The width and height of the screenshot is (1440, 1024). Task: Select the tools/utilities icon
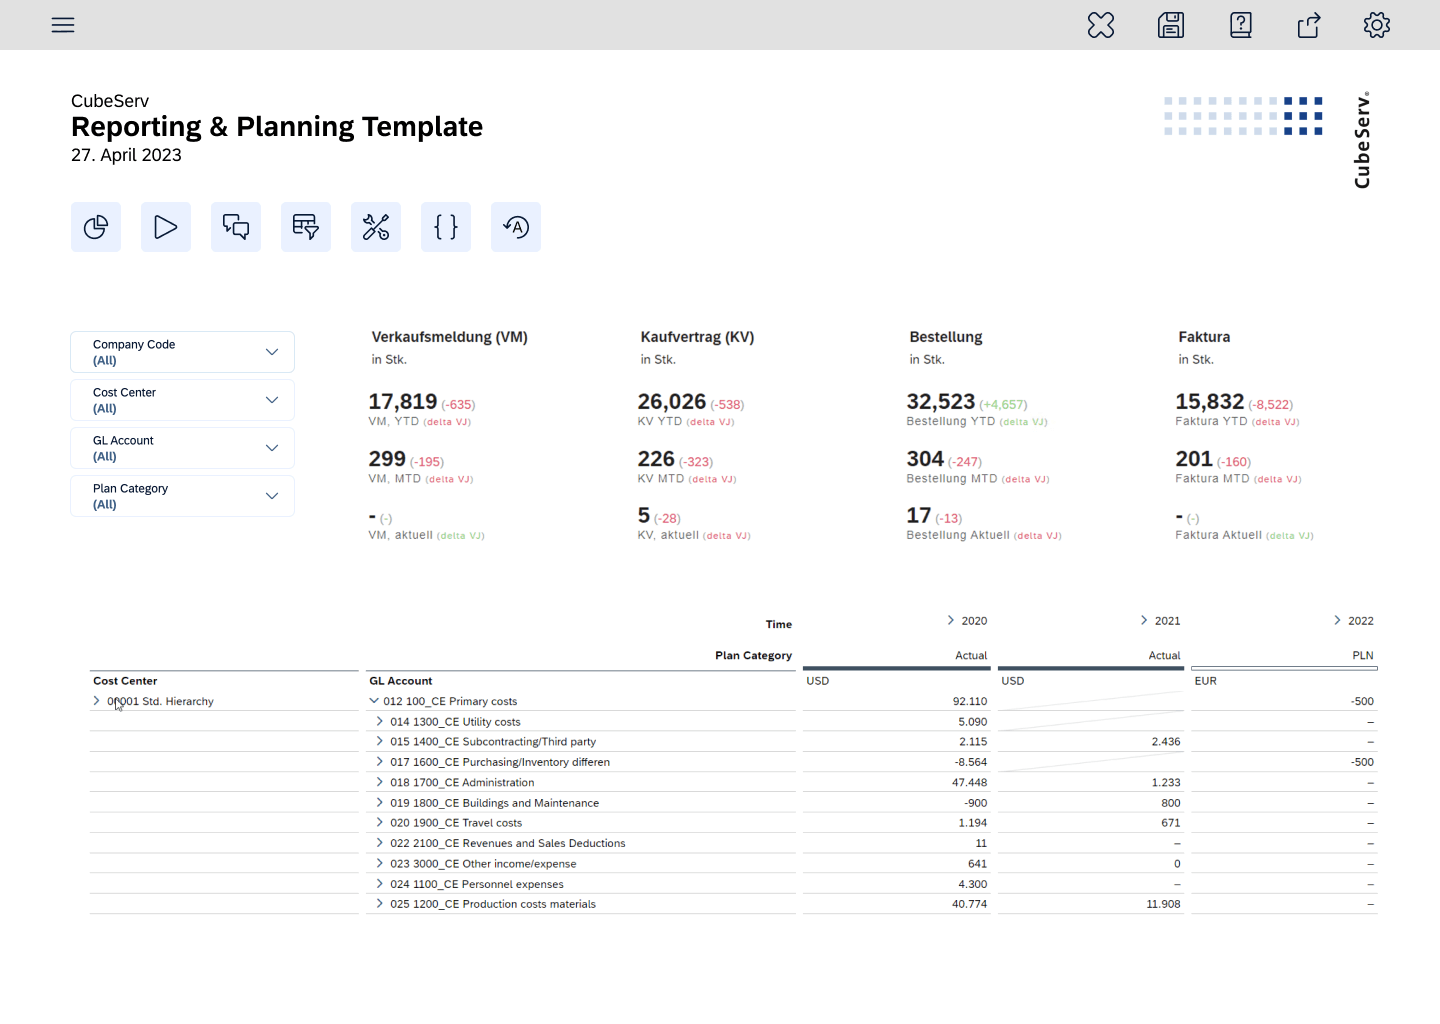pyautogui.click(x=375, y=227)
